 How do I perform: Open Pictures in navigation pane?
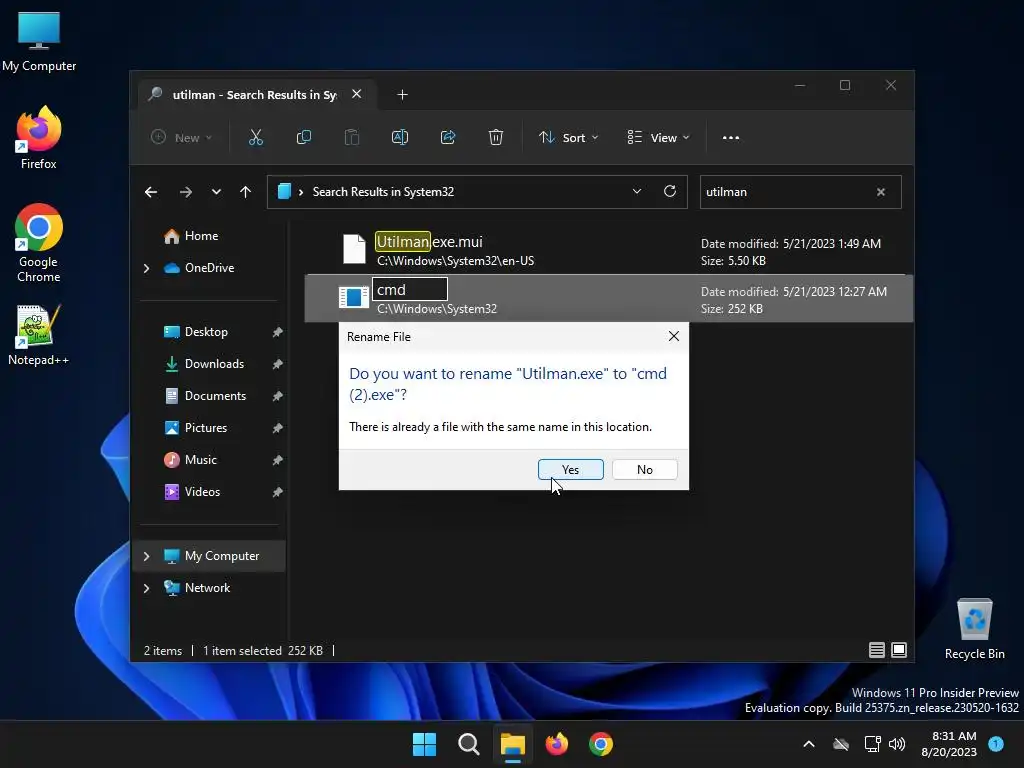[x=195, y=428]
